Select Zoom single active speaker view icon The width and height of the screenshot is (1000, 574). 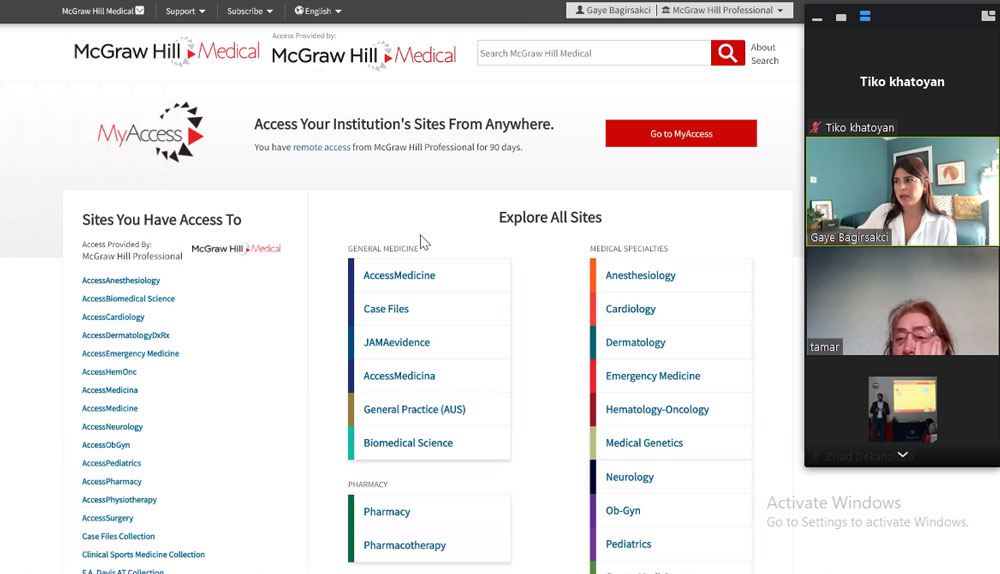841,17
